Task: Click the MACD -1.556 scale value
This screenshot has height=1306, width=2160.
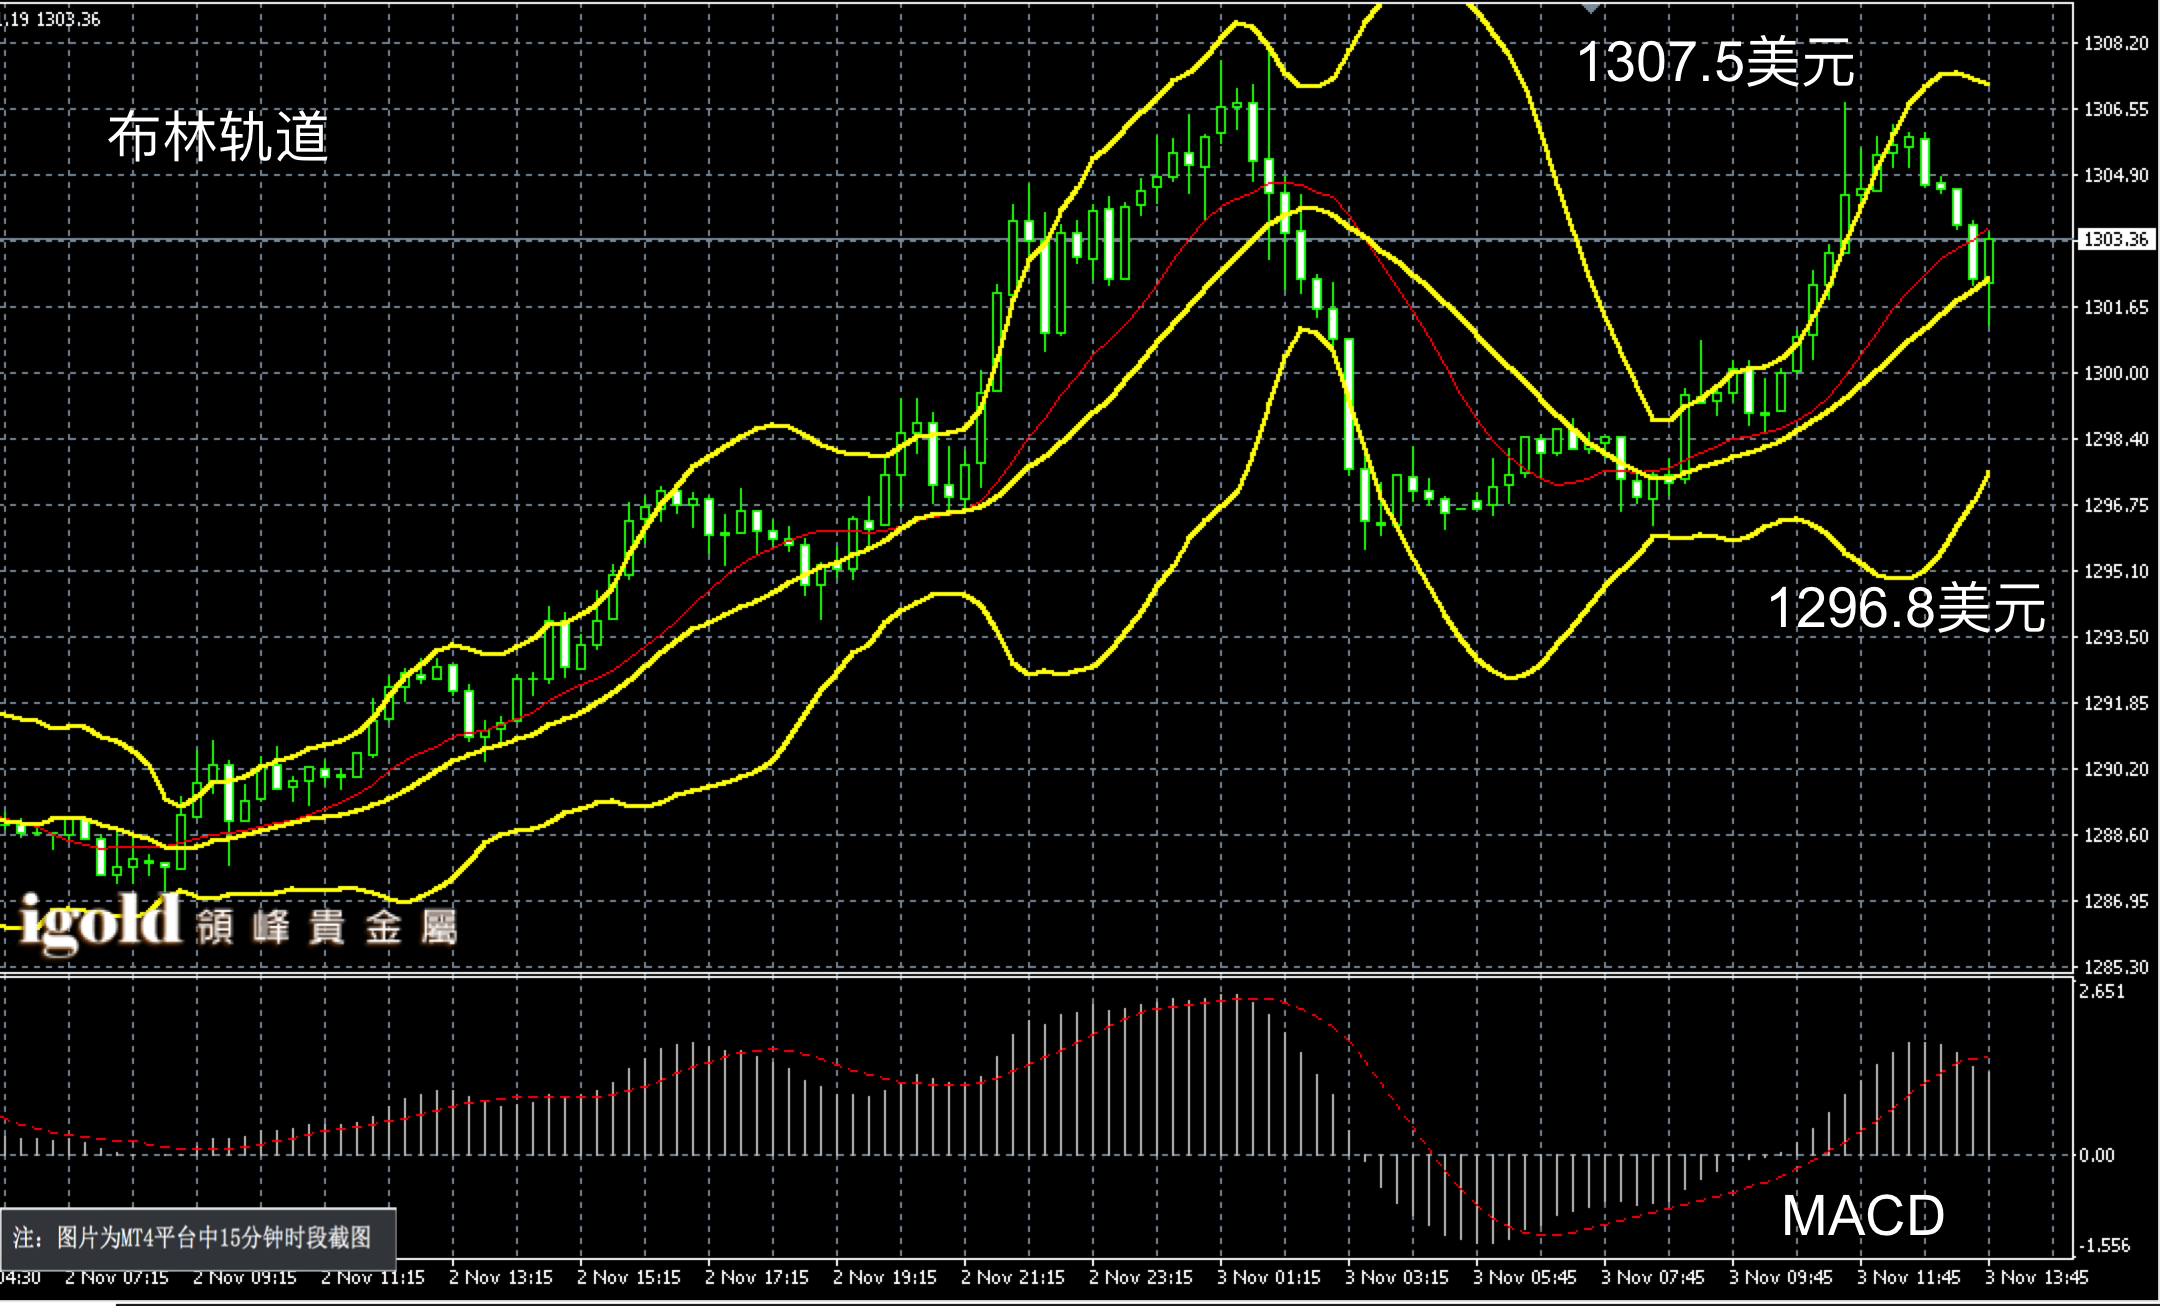Action: [2106, 1246]
